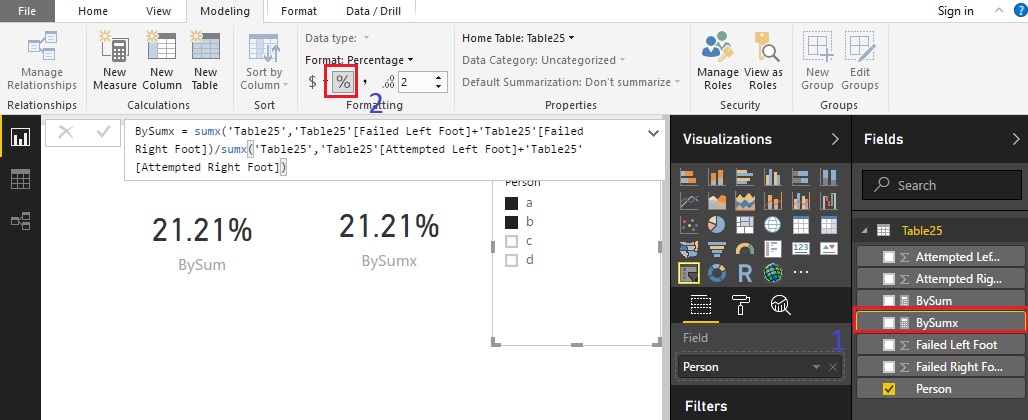Collapse the Table25 tree node

tap(864, 230)
